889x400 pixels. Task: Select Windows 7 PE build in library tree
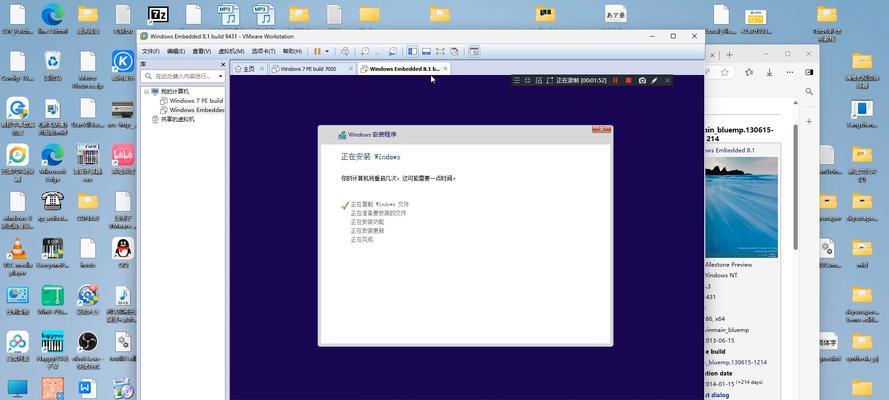pyautogui.click(x=192, y=100)
